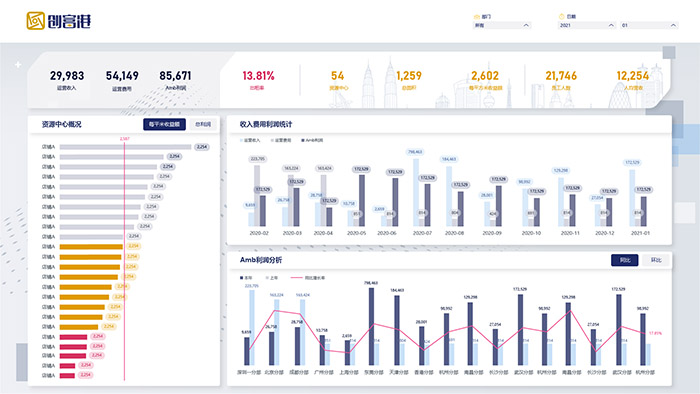The width and height of the screenshot is (700, 394).
Task: Toggle the Amb利润 legend series in the revenue chart
Action: tap(312, 140)
